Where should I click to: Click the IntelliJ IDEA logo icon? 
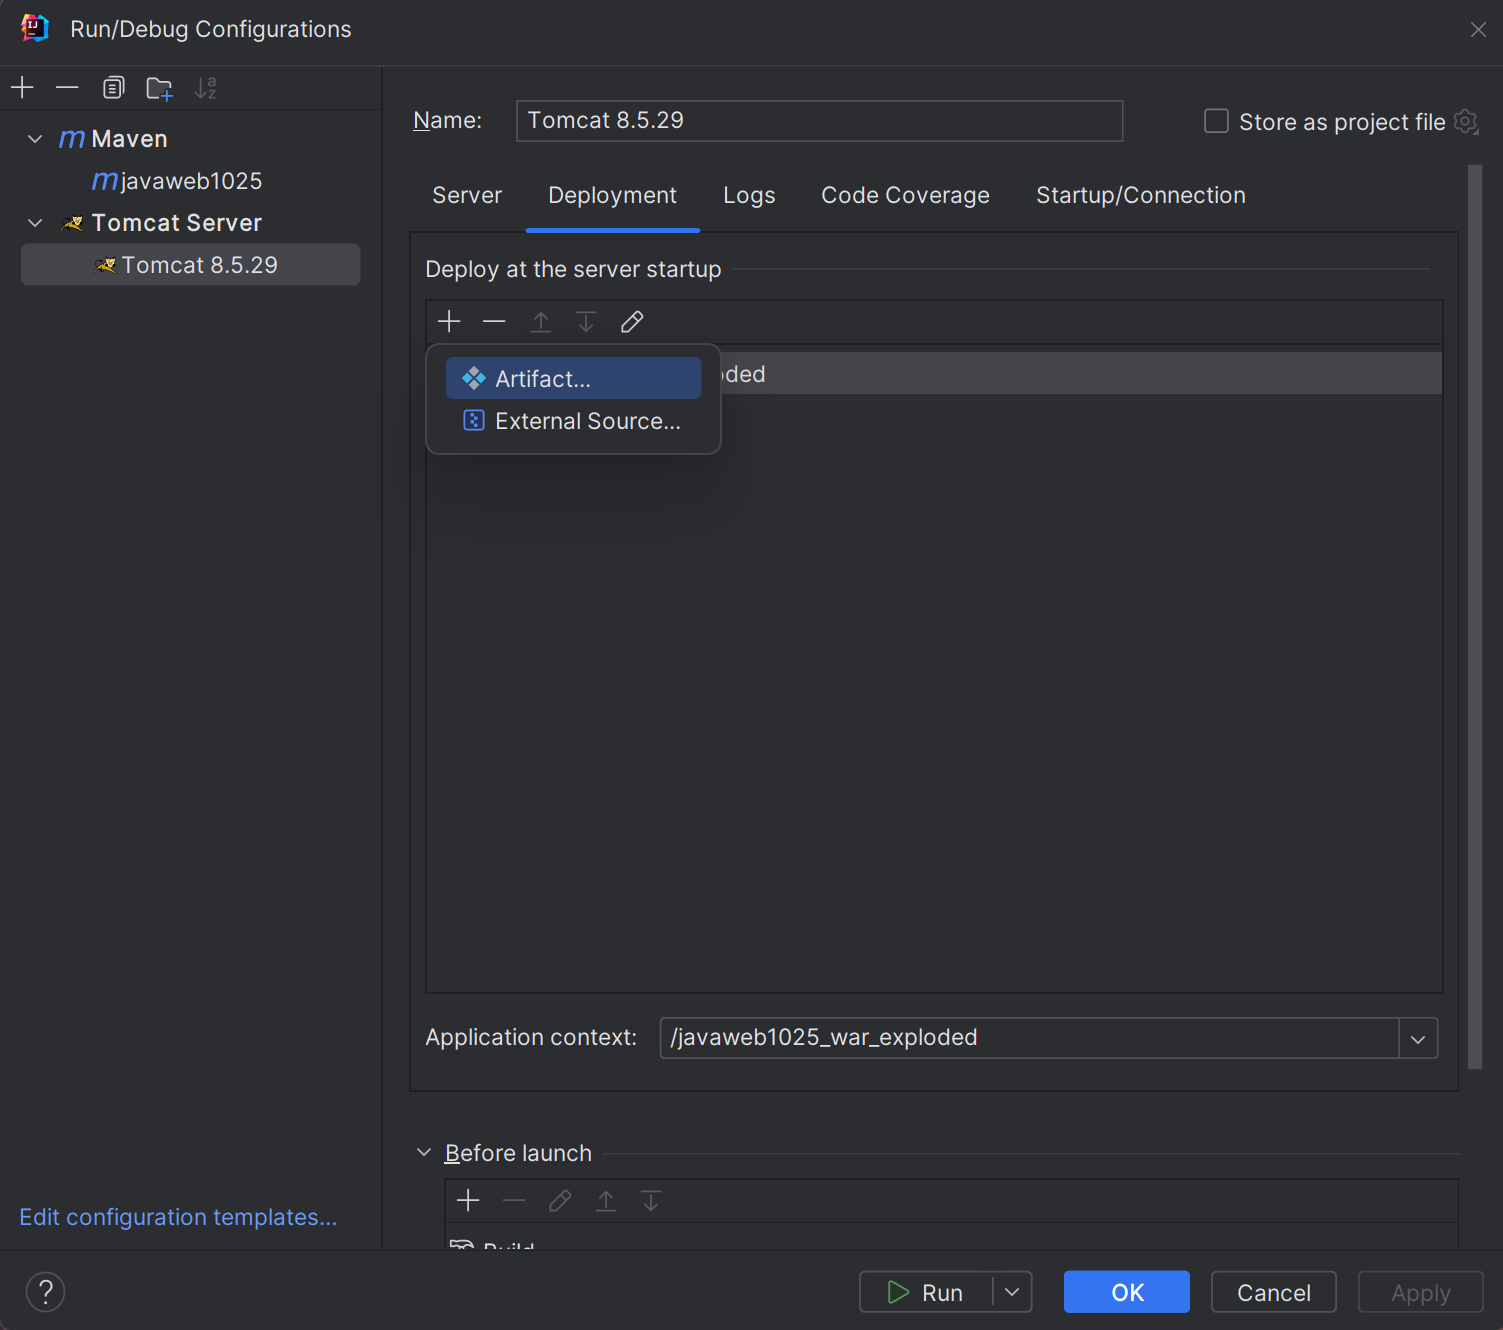pyautogui.click(x=35, y=28)
